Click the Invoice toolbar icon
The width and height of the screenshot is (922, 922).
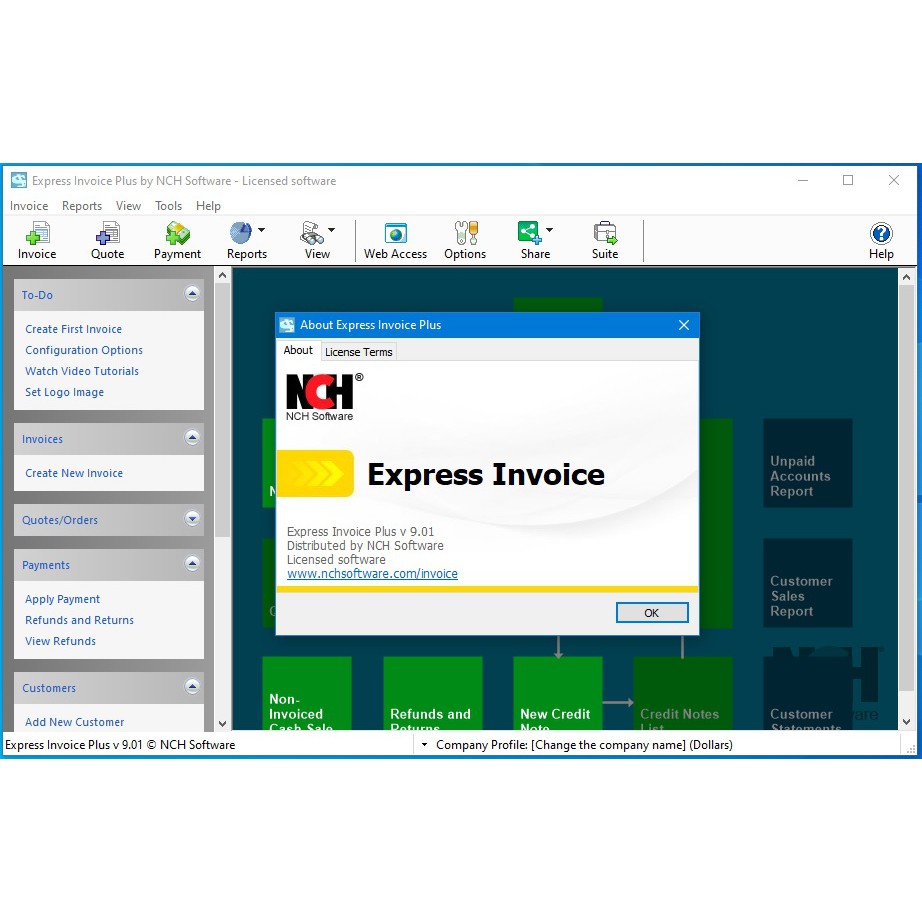(x=37, y=235)
